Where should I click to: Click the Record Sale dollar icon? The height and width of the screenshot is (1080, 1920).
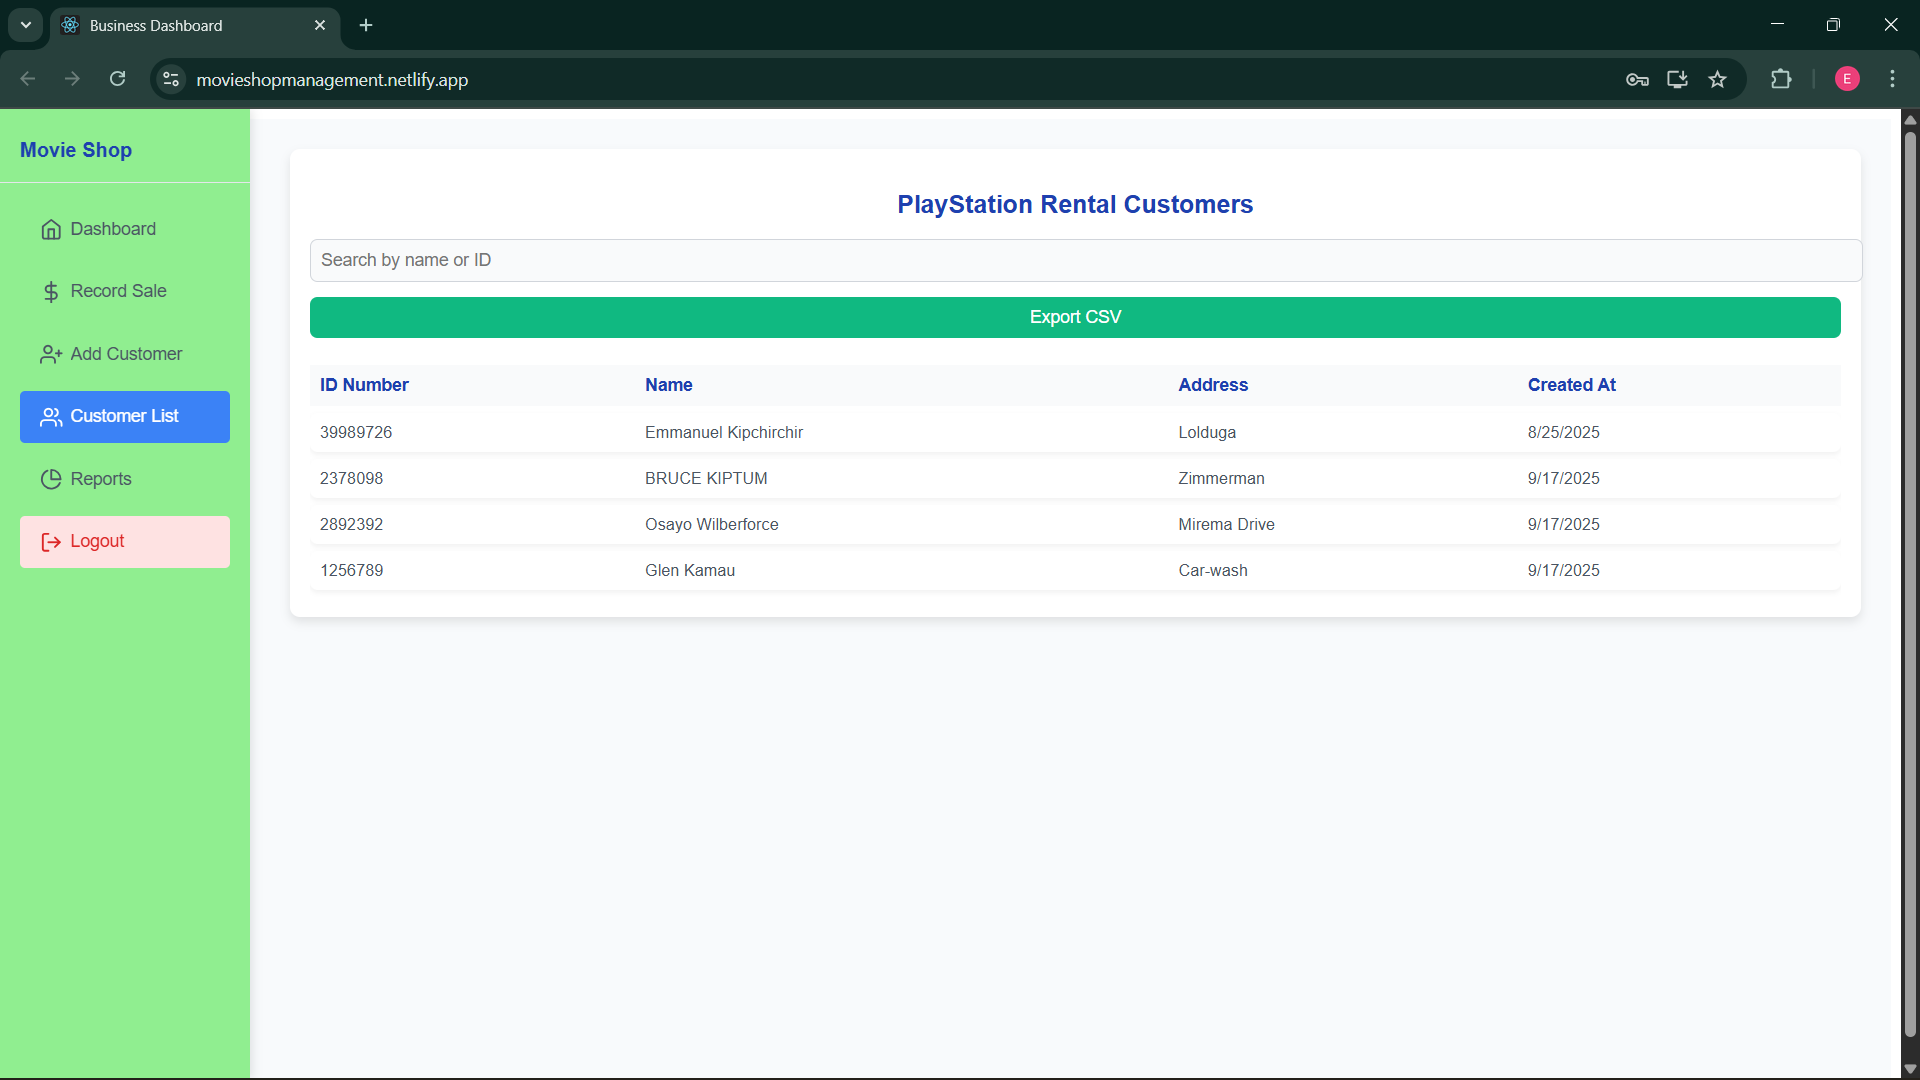pyautogui.click(x=51, y=292)
